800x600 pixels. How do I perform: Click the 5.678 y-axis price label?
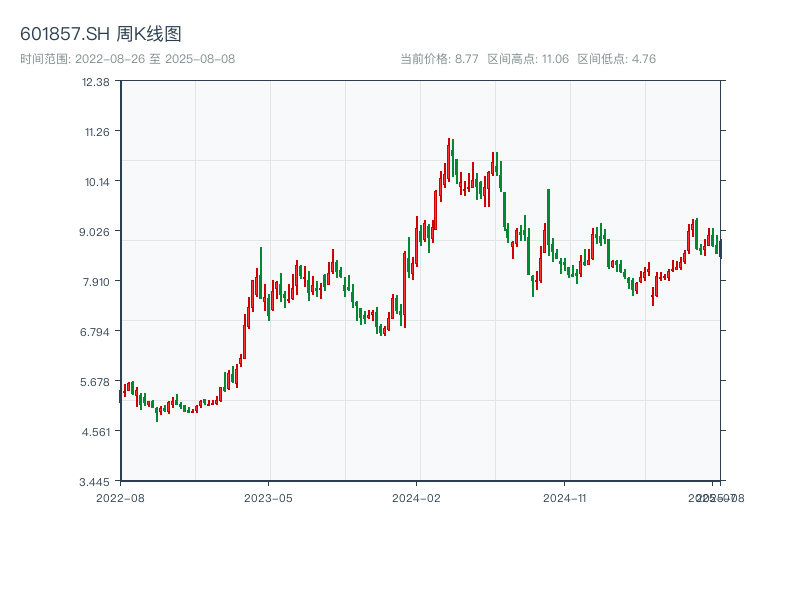click(96, 381)
